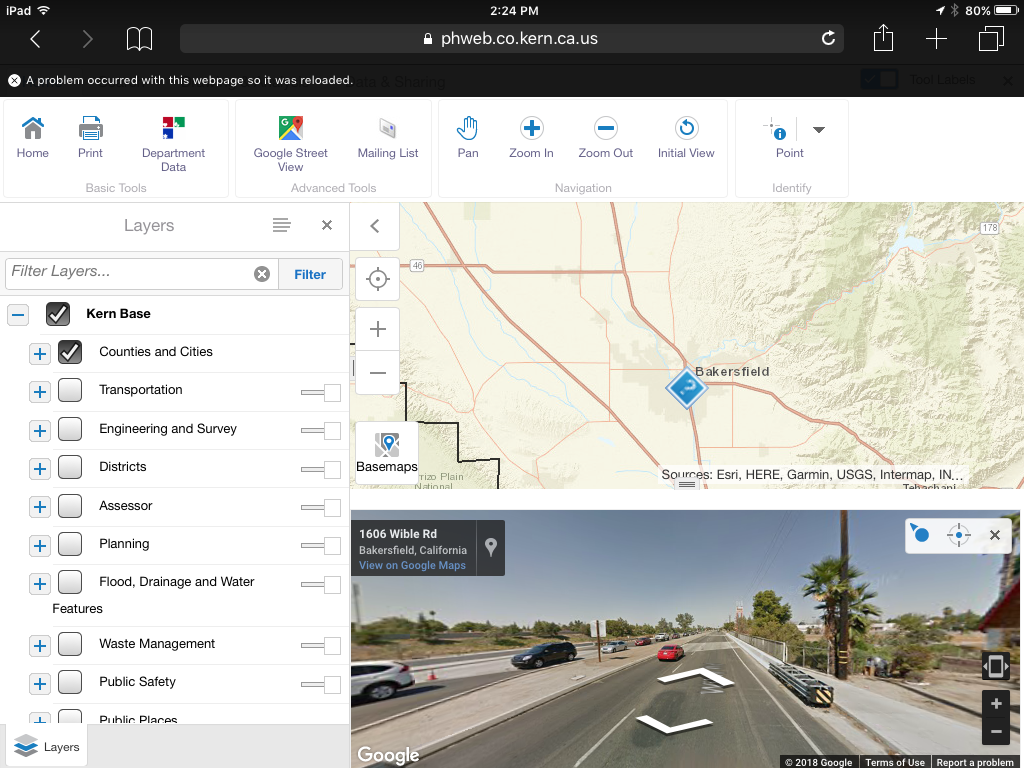Enable Engineering and Survey layer checkbox
1024x768 pixels.
click(70, 429)
